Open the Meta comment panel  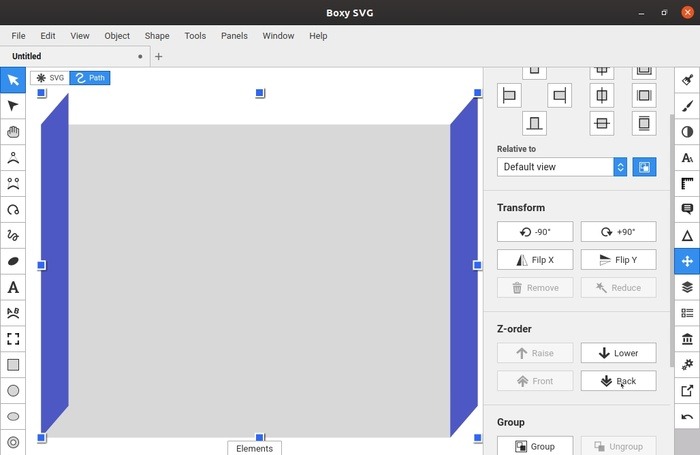point(687,209)
